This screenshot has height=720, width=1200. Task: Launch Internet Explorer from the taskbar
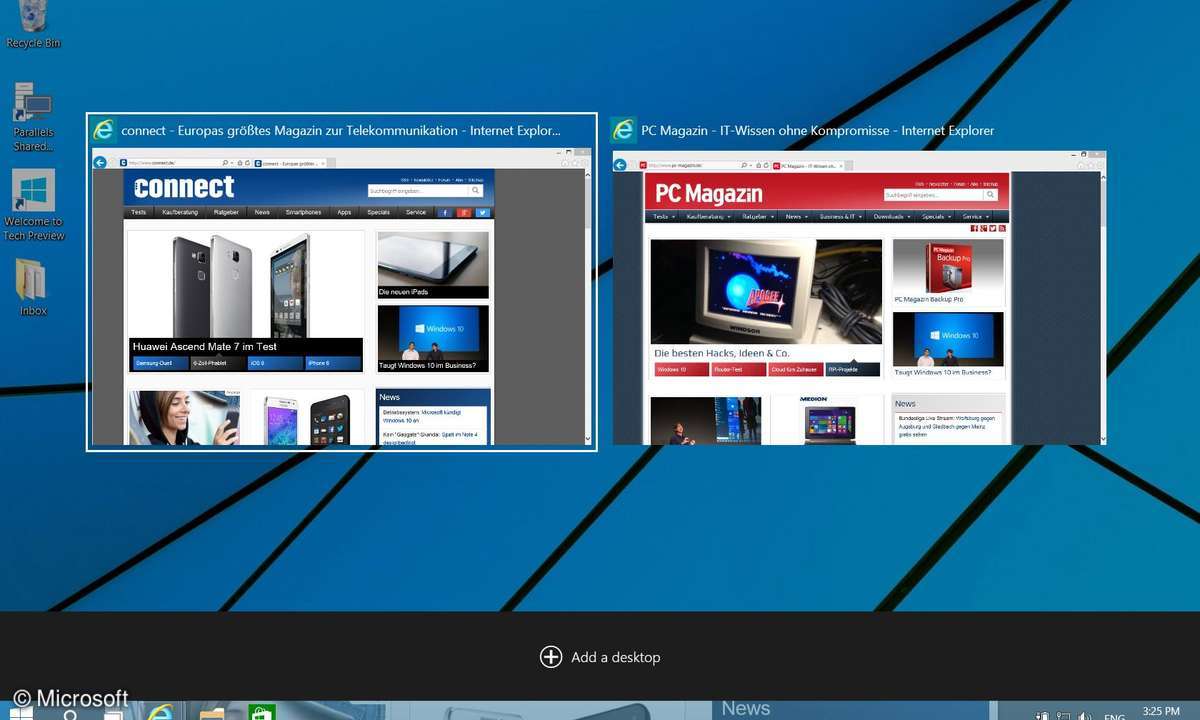click(x=160, y=712)
